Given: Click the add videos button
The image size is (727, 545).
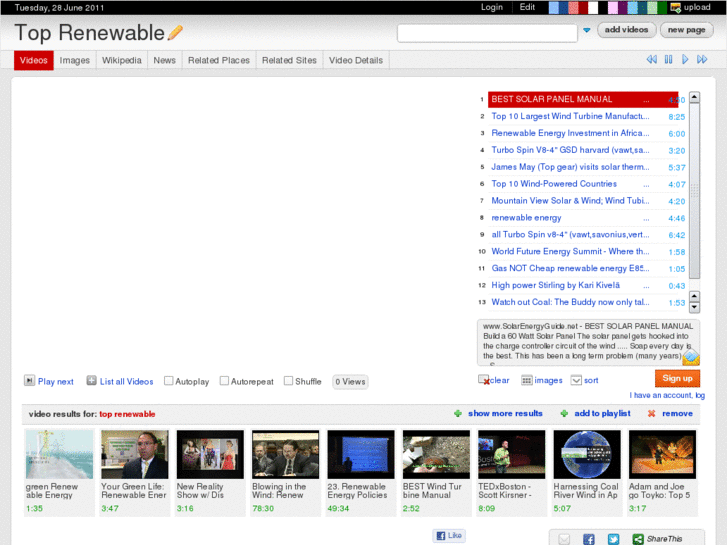Looking at the screenshot, I should (x=626, y=30).
